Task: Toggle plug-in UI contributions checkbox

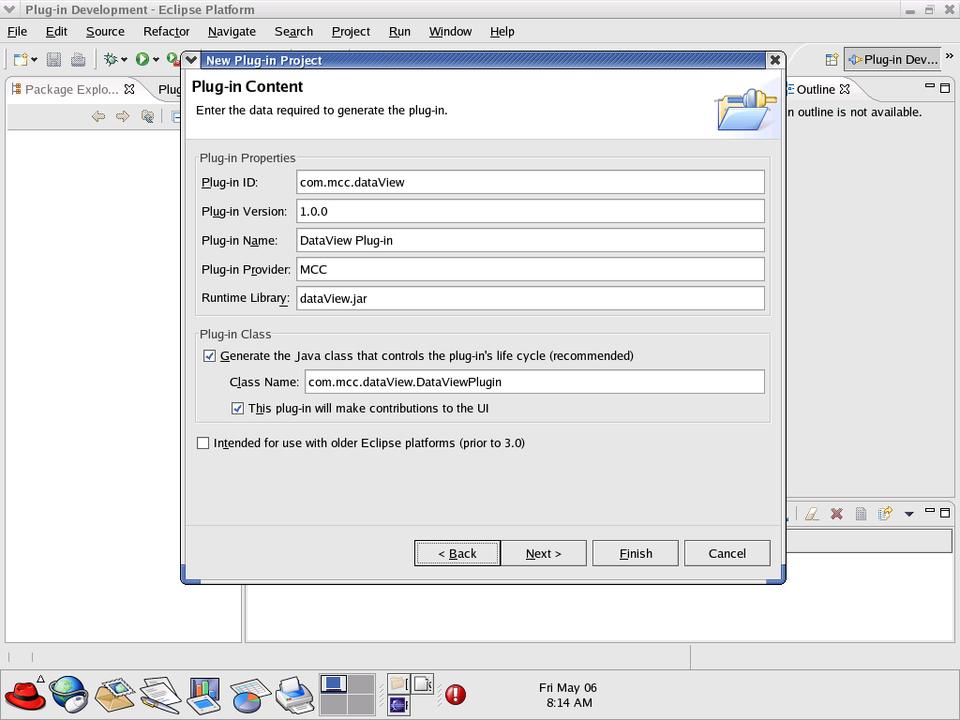Action: point(238,408)
